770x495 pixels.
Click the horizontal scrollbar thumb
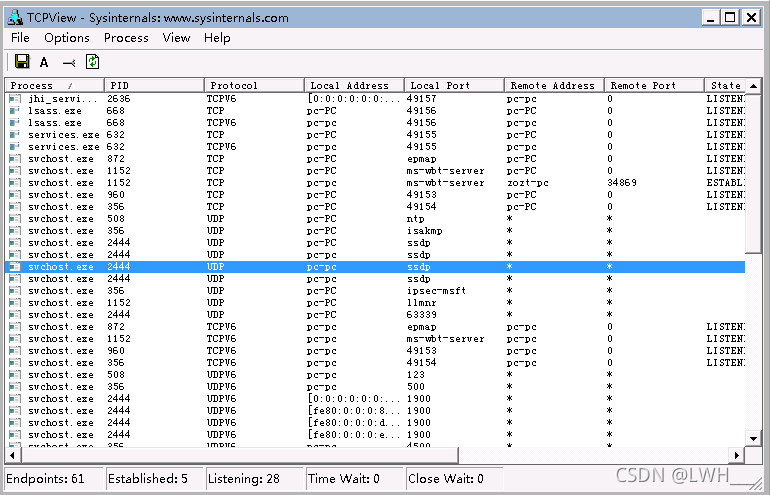coord(240,455)
